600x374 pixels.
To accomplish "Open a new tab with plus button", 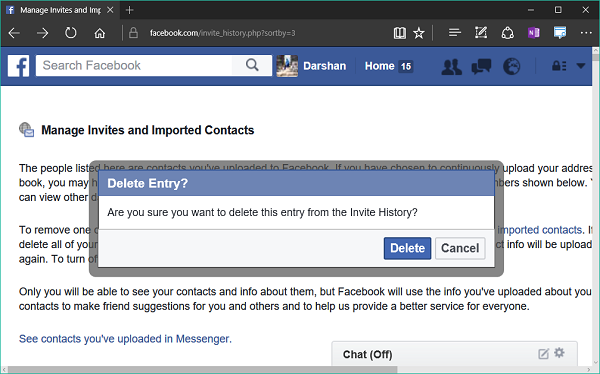I will point(129,10).
